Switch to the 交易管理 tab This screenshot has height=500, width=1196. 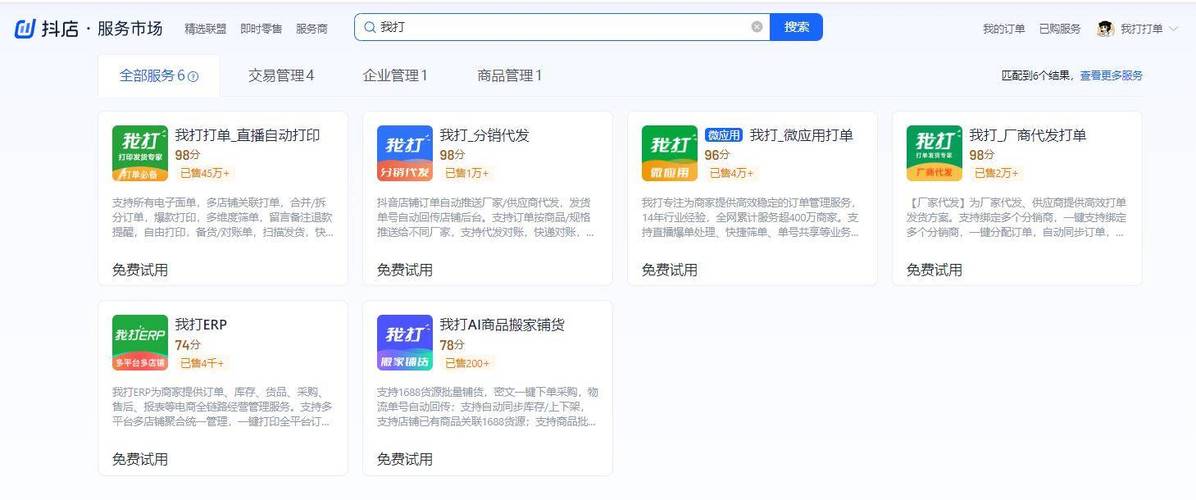[281, 75]
